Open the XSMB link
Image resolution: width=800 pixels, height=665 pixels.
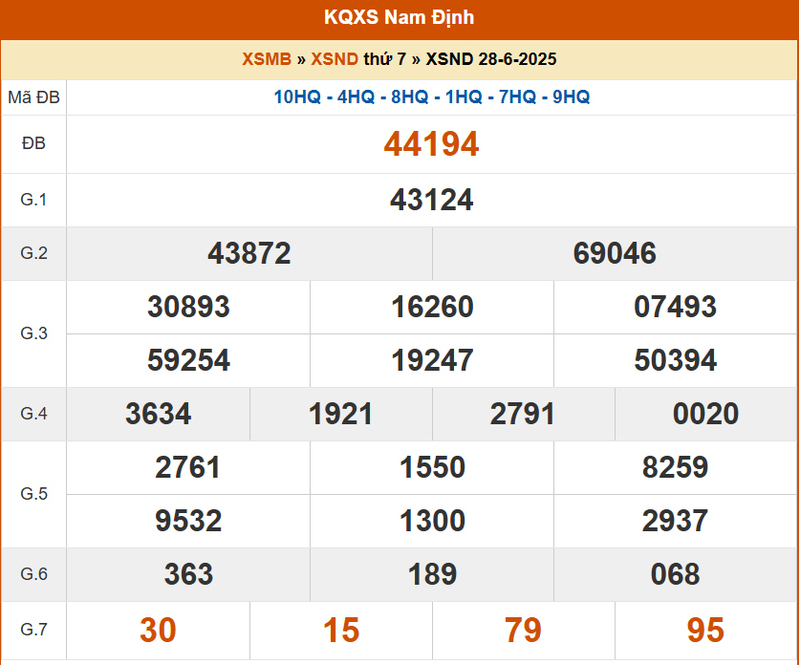pyautogui.click(x=266, y=59)
